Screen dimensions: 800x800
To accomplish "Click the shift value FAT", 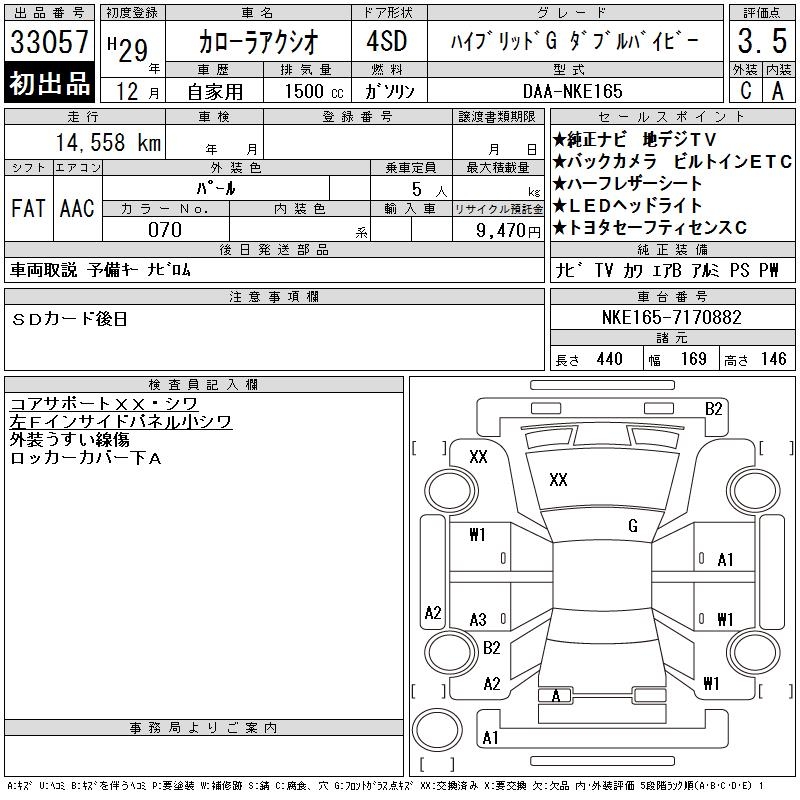I will tap(29, 208).
